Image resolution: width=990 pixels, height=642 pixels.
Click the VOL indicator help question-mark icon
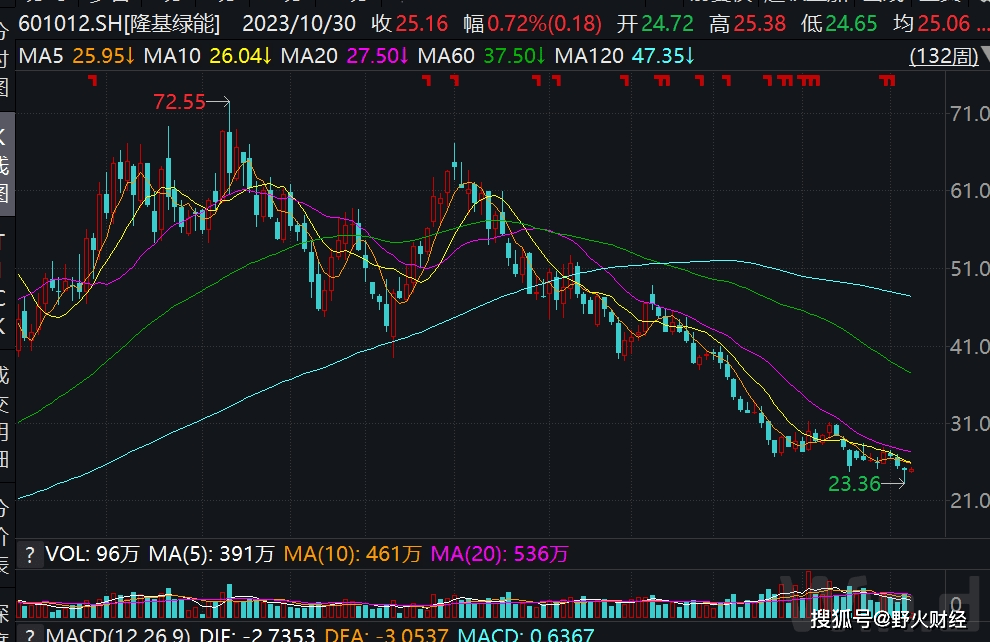(x=30, y=554)
